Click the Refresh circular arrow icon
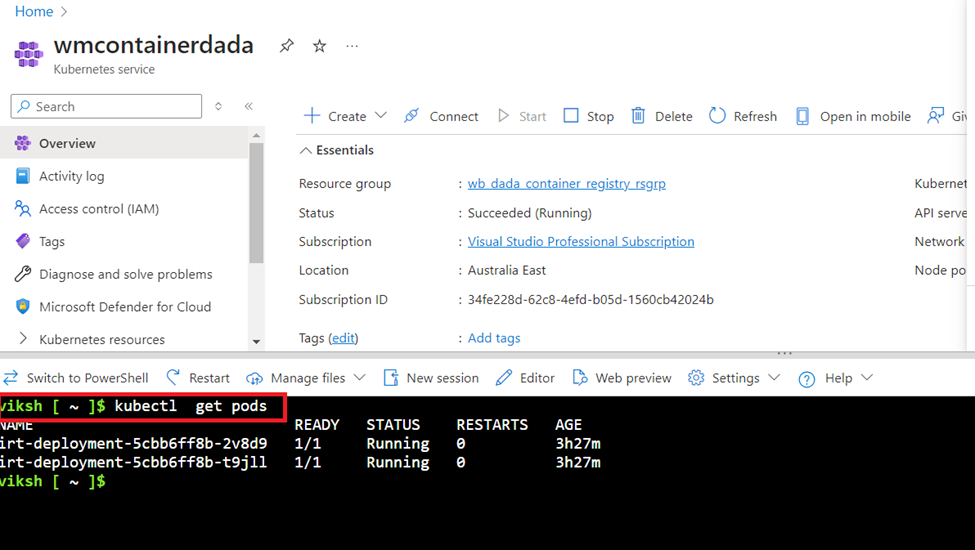Screen dimensions: 975x550 coord(717,116)
